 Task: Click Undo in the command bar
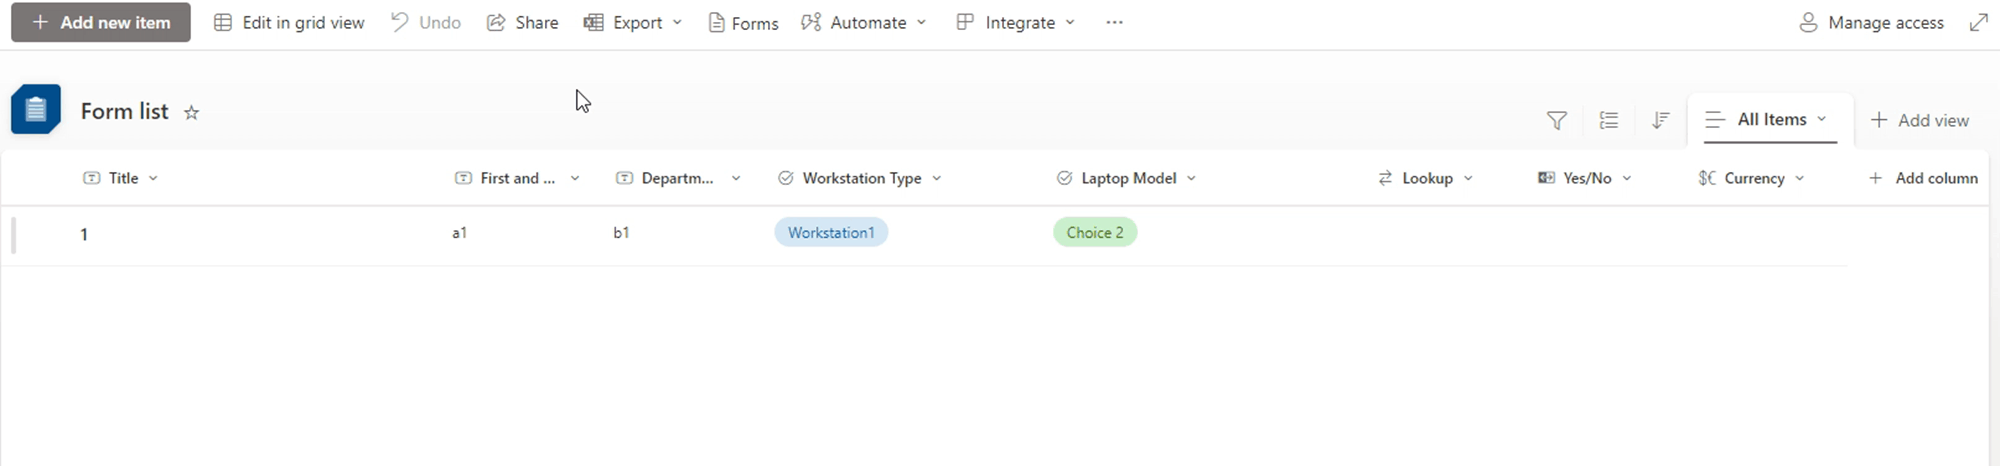click(x=426, y=22)
